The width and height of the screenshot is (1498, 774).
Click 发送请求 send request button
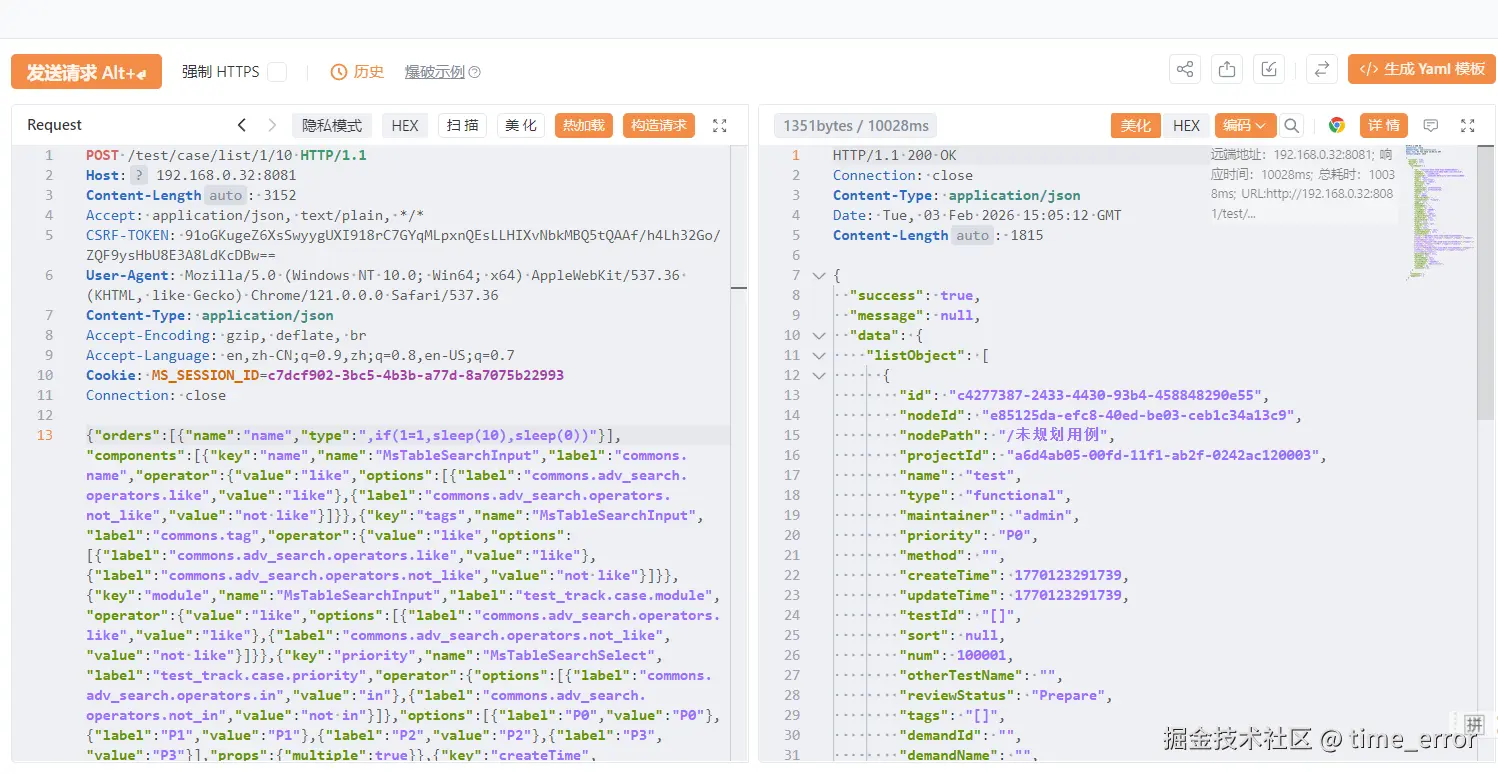pos(86,72)
